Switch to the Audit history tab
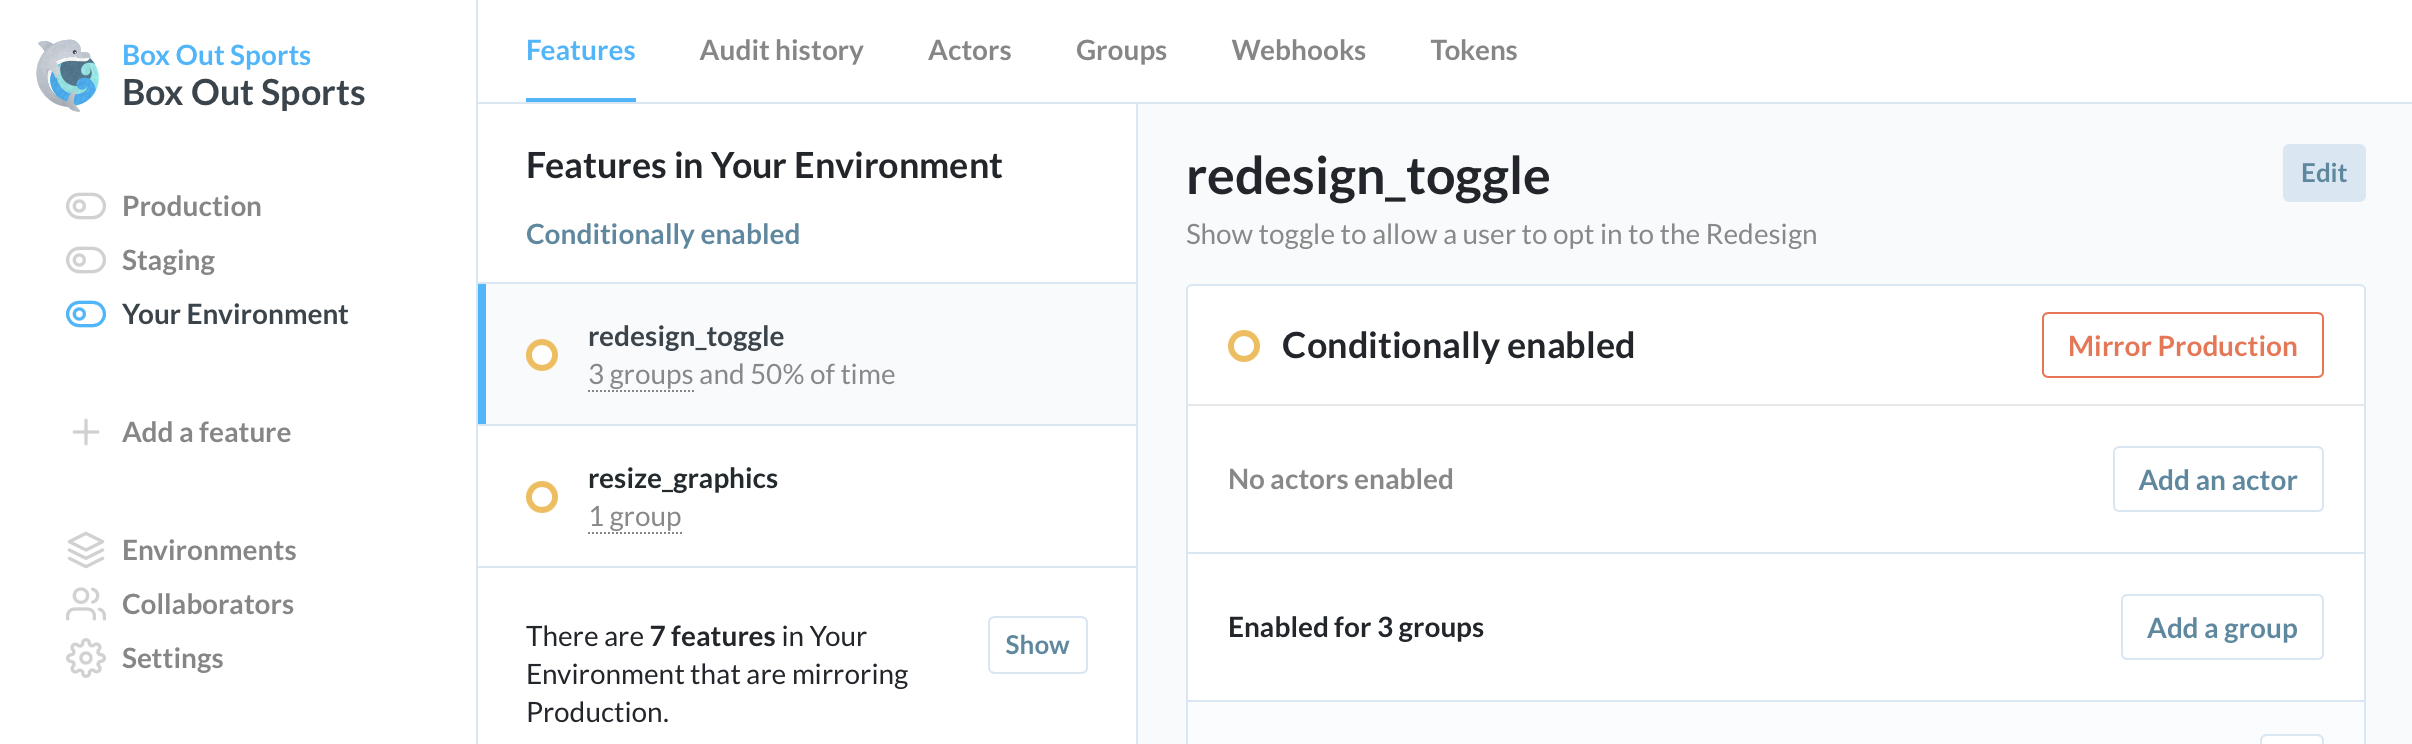 tap(781, 51)
